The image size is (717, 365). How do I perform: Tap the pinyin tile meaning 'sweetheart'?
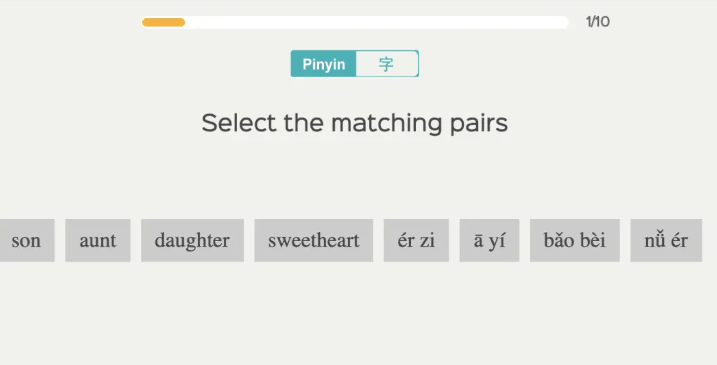tap(575, 241)
